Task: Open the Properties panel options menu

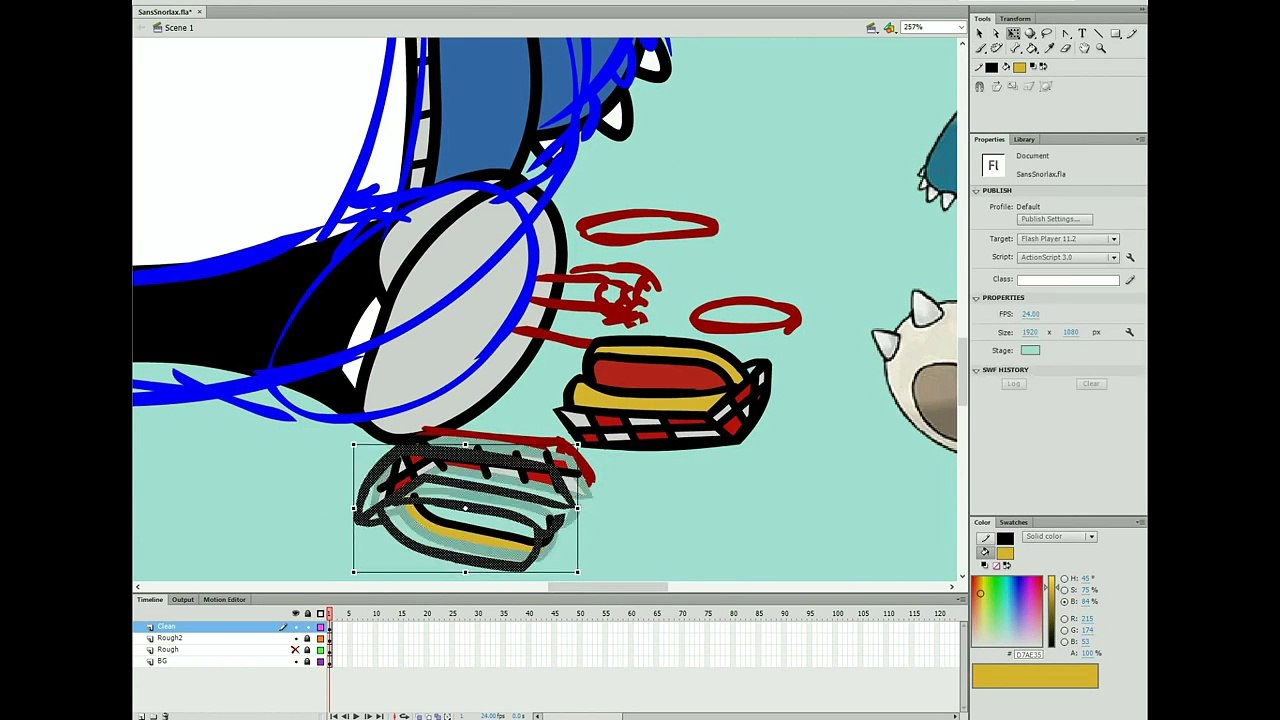Action: (x=1141, y=139)
